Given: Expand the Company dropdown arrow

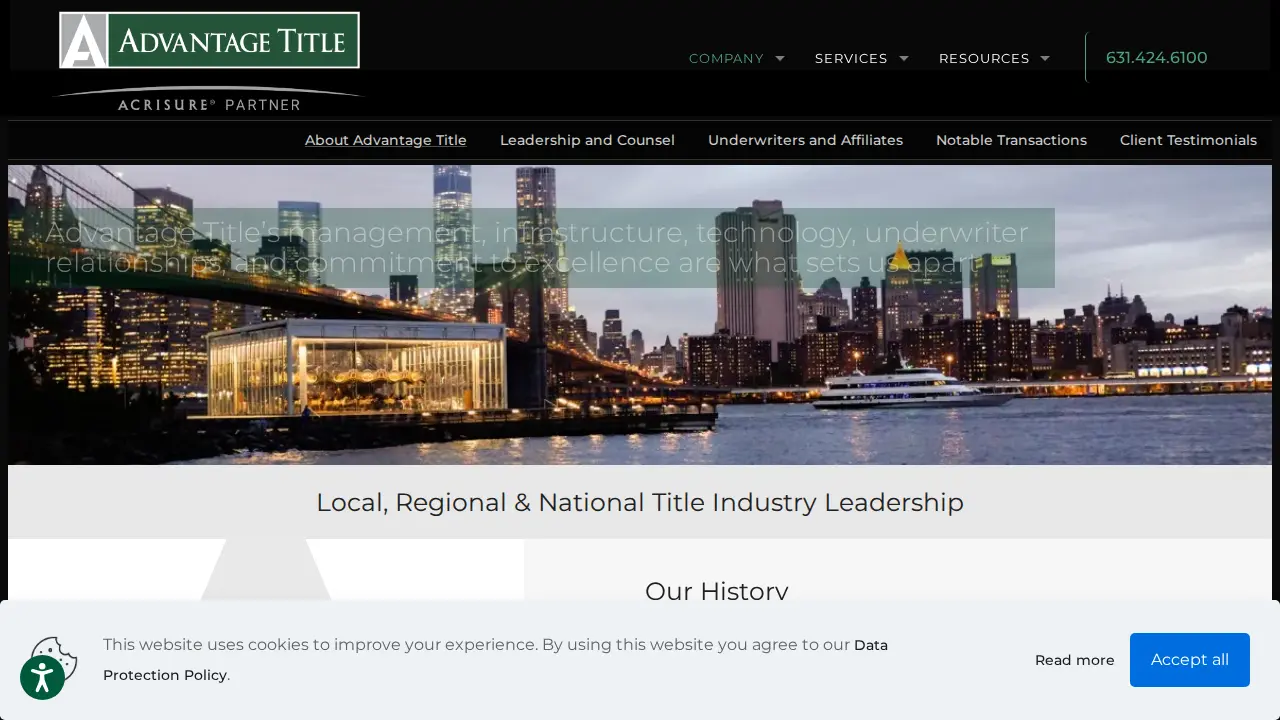Looking at the screenshot, I should 780,58.
